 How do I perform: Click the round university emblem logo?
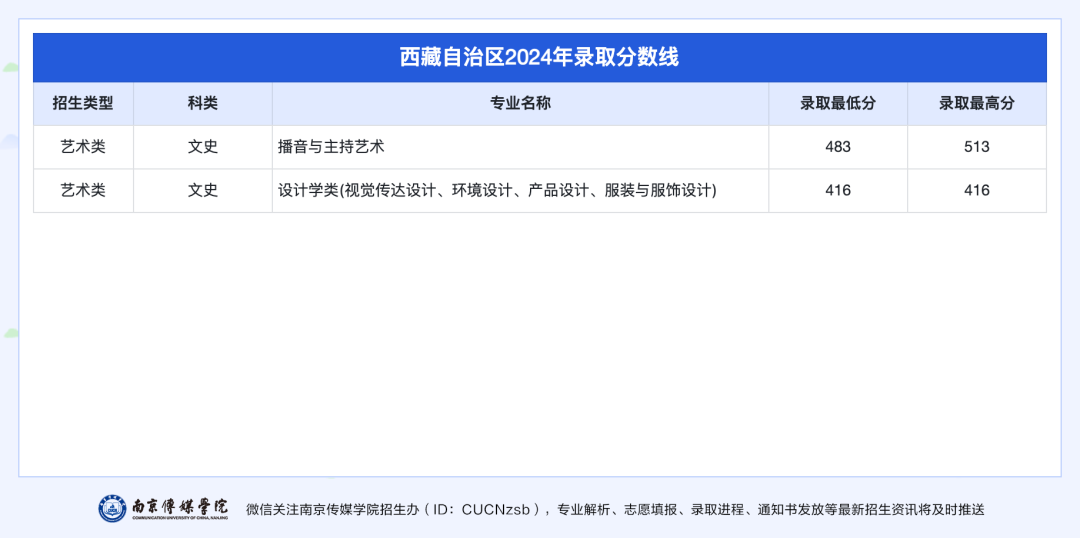(x=112, y=508)
